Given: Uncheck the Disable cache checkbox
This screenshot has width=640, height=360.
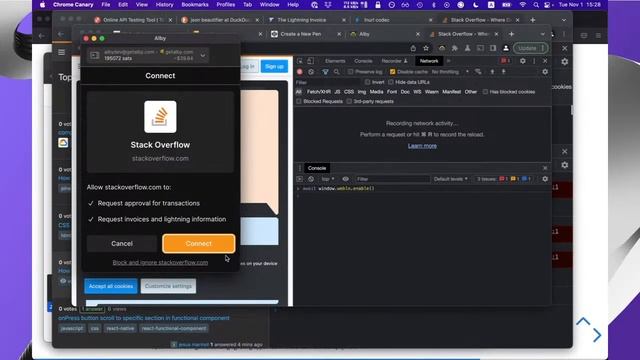Looking at the screenshot, I should (x=392, y=72).
